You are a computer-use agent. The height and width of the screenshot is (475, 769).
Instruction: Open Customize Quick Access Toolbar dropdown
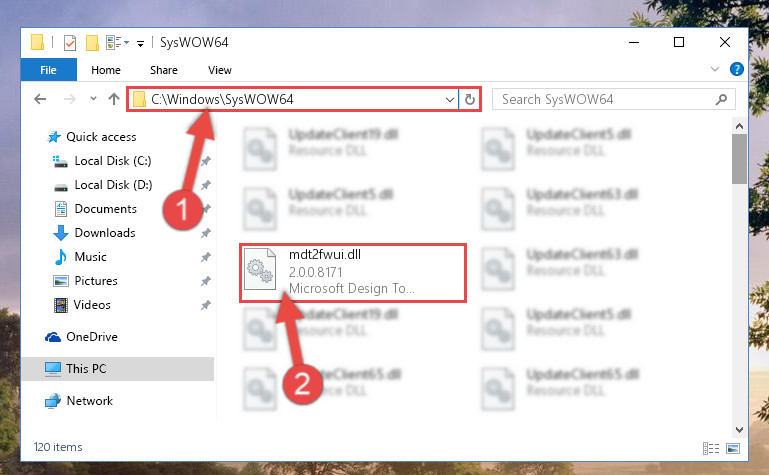point(140,44)
